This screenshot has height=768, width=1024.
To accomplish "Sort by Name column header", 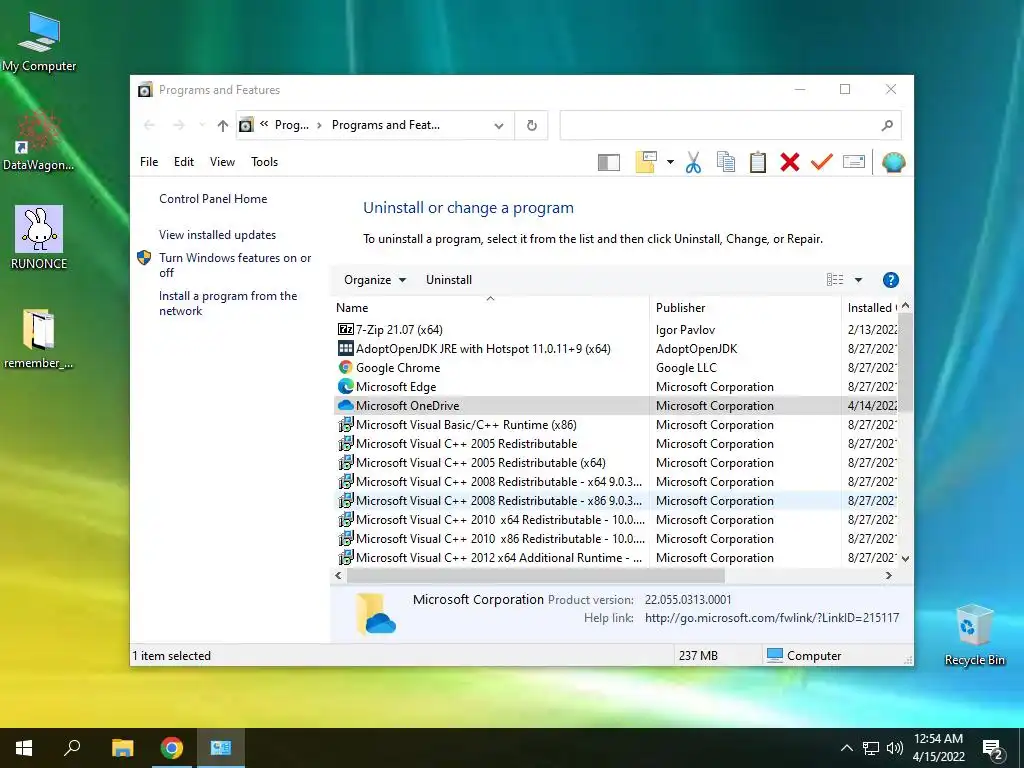I will pos(490,308).
